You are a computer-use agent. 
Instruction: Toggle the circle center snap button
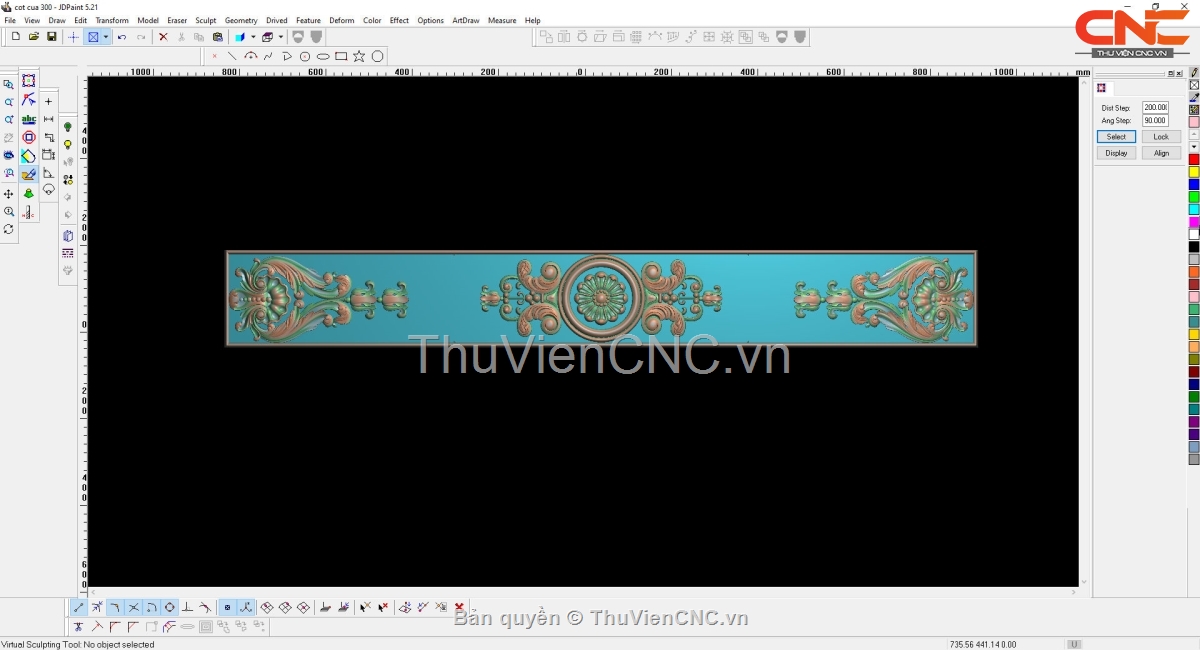(170, 607)
